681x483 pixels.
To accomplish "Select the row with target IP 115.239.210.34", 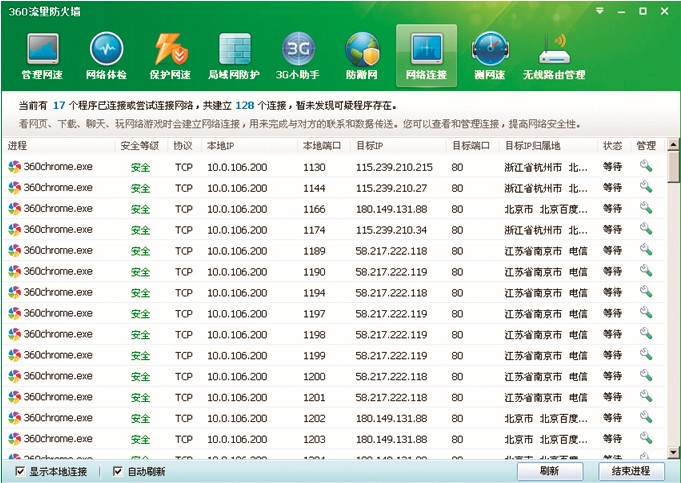I will 334,229.
